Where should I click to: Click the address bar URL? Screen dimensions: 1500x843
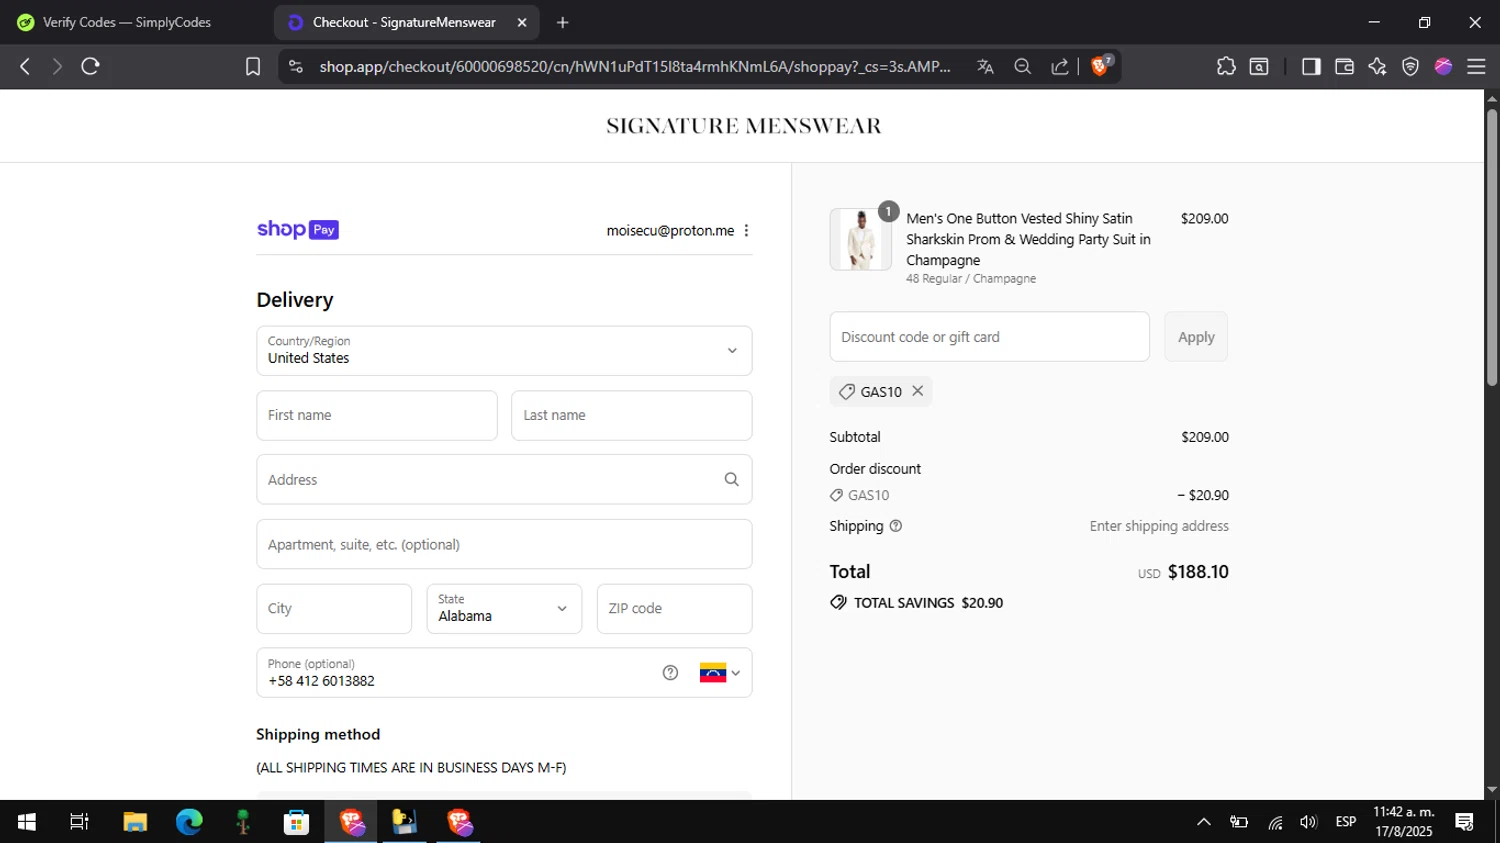635,66
